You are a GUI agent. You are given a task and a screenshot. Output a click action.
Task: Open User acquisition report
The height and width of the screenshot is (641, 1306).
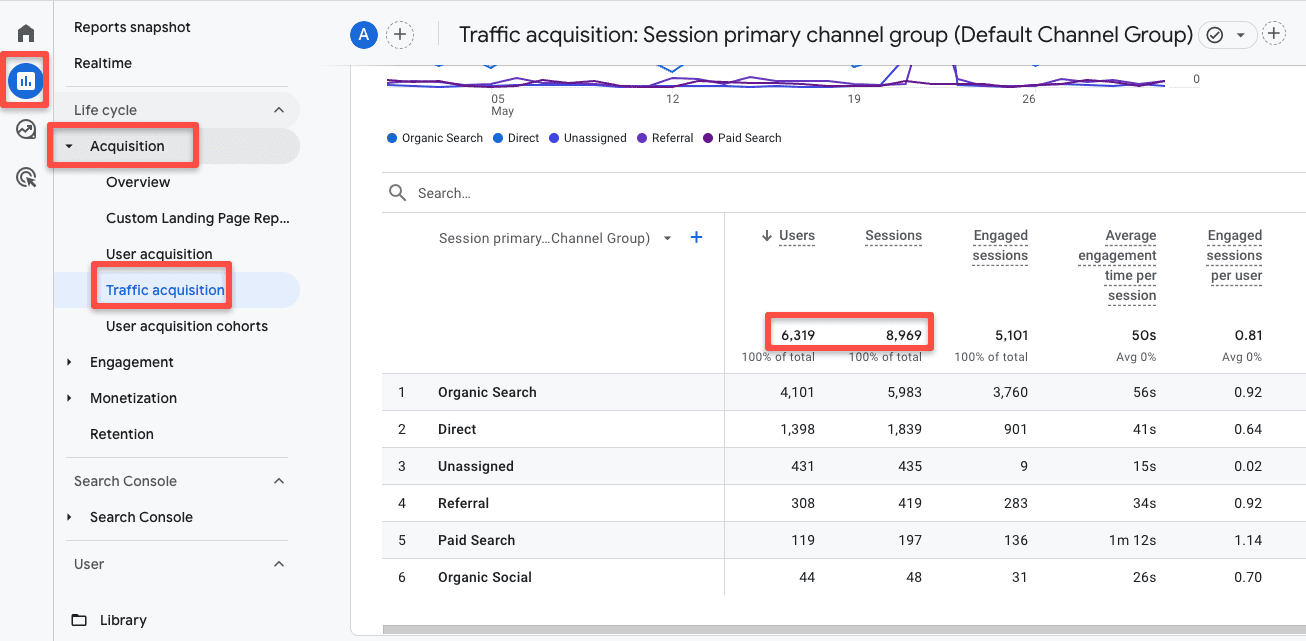(159, 254)
